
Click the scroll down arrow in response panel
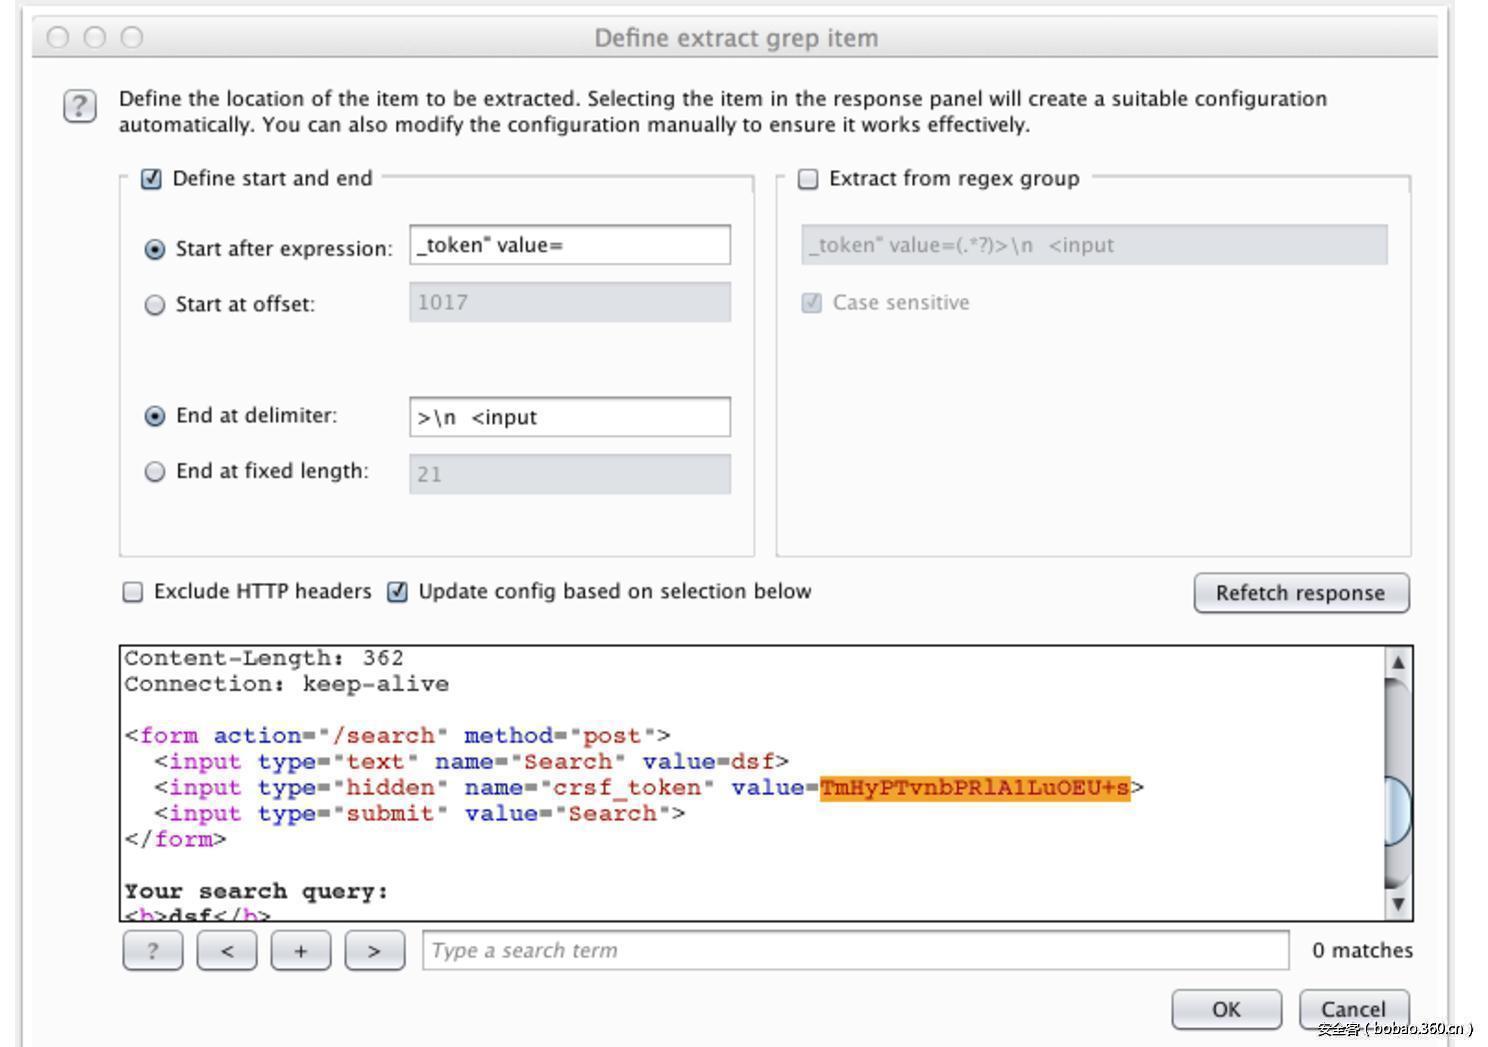coord(1398,904)
